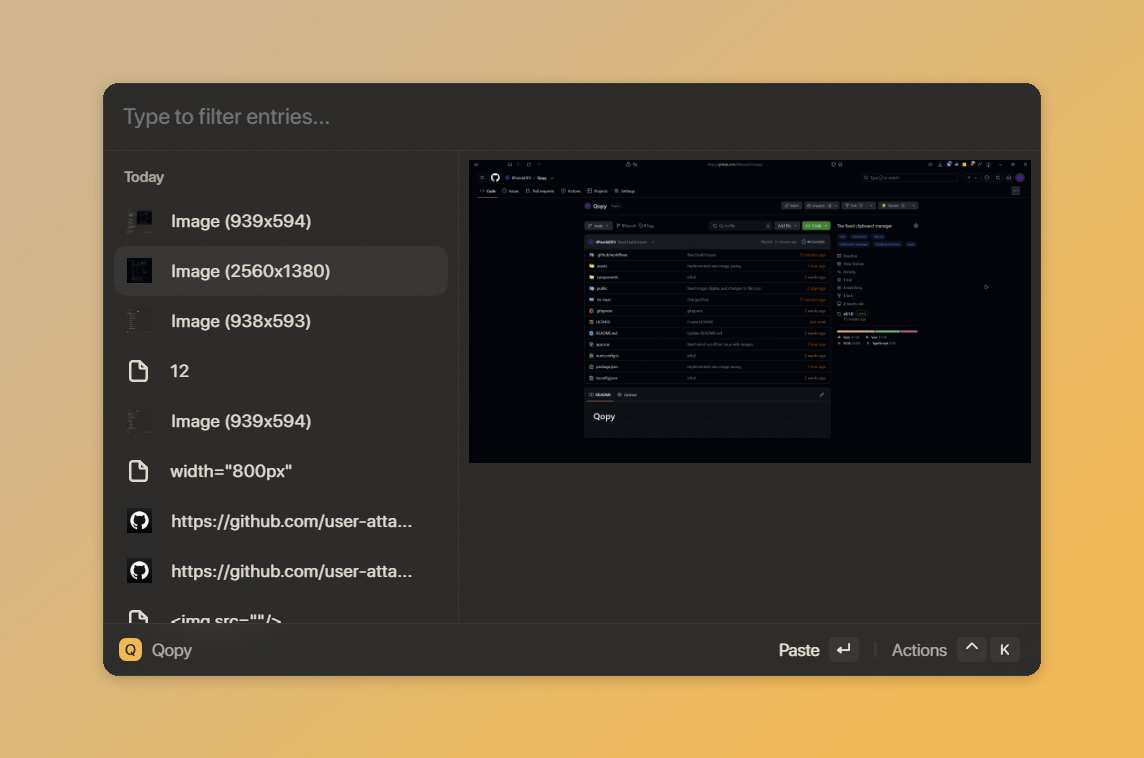1144x758 pixels.
Task: Click the Paste button
Action: [x=799, y=650]
